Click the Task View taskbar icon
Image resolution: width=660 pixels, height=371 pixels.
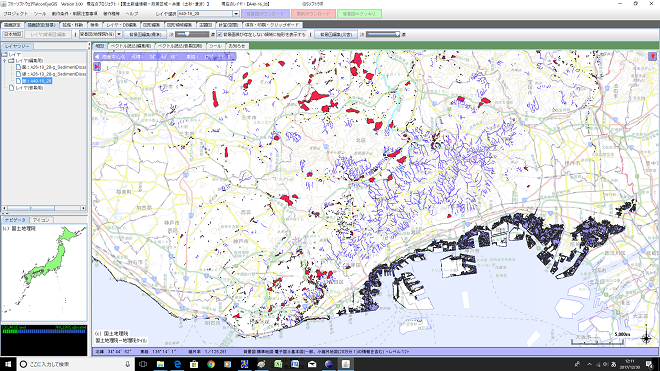click(x=143, y=364)
